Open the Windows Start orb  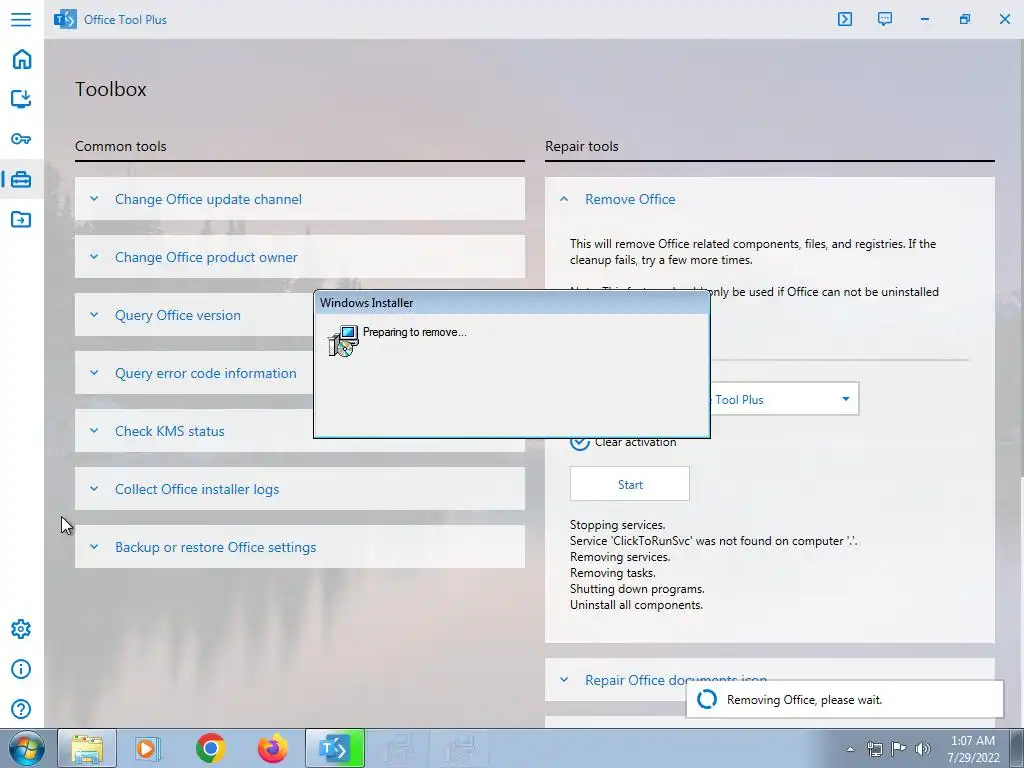26,748
